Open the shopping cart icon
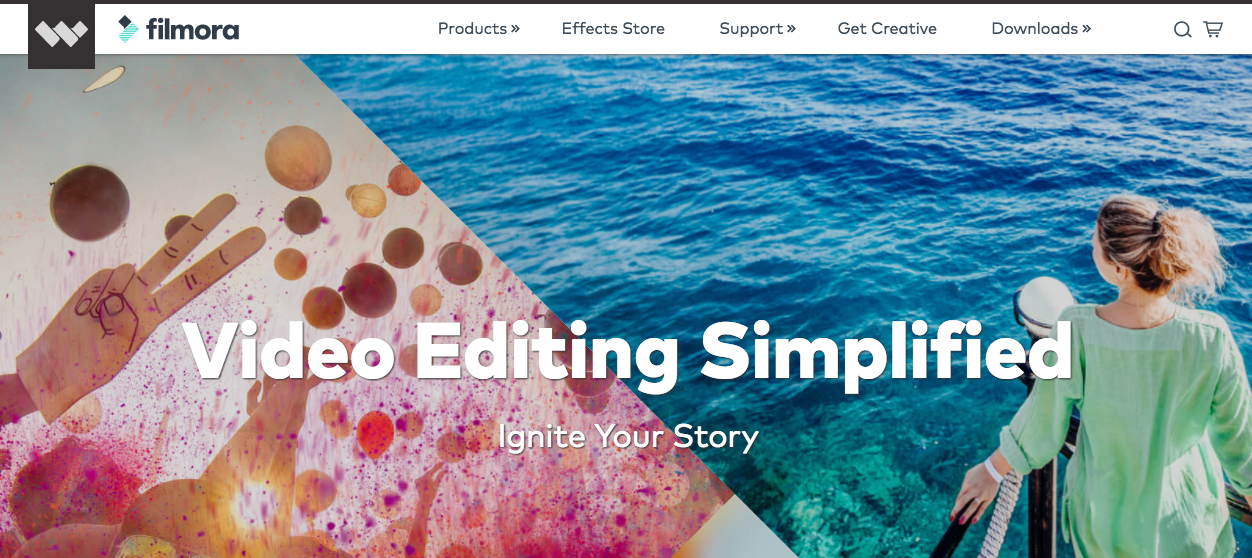 pyautogui.click(x=1213, y=29)
